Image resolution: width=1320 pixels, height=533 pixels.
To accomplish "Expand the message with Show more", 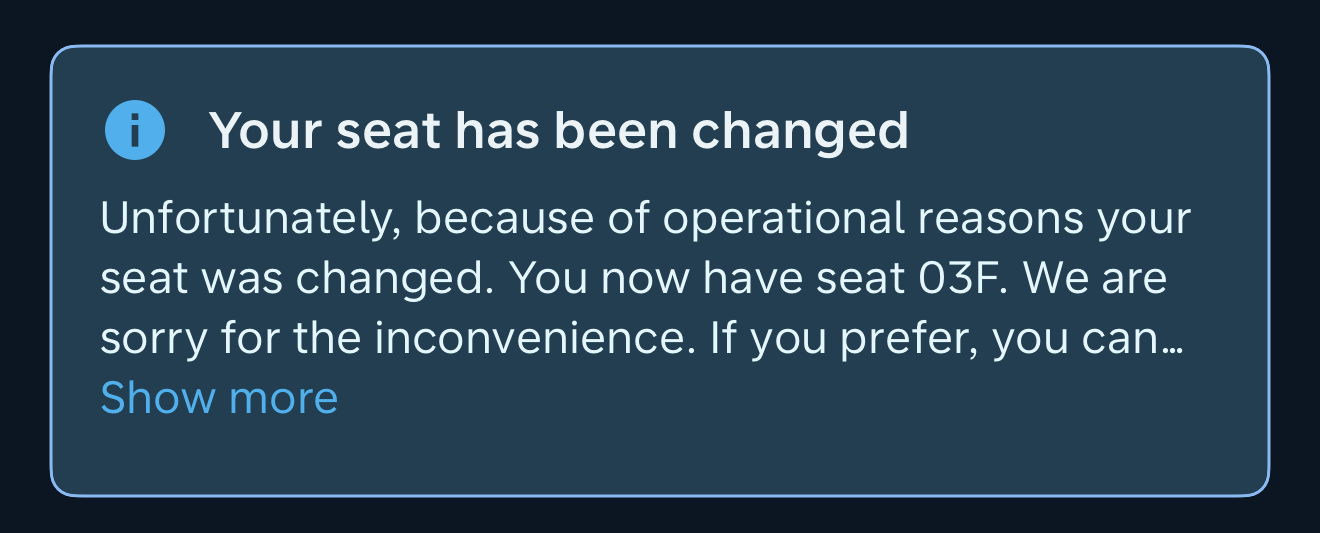I will 219,398.
